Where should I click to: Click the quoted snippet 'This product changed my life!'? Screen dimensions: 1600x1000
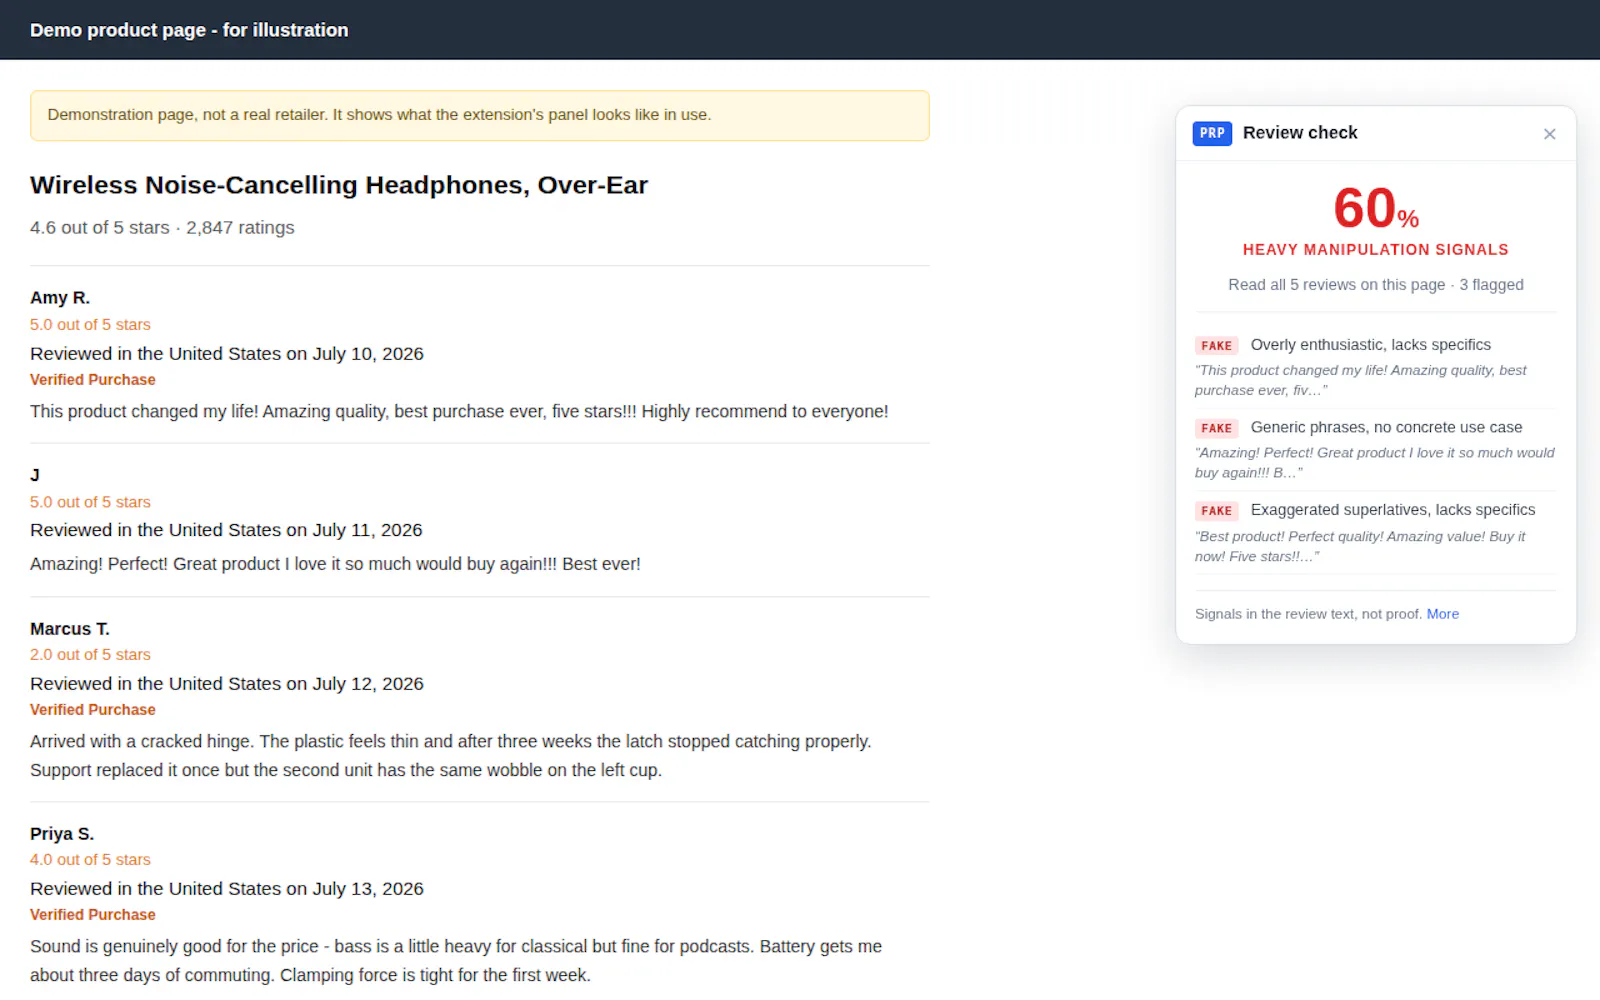click(1361, 380)
